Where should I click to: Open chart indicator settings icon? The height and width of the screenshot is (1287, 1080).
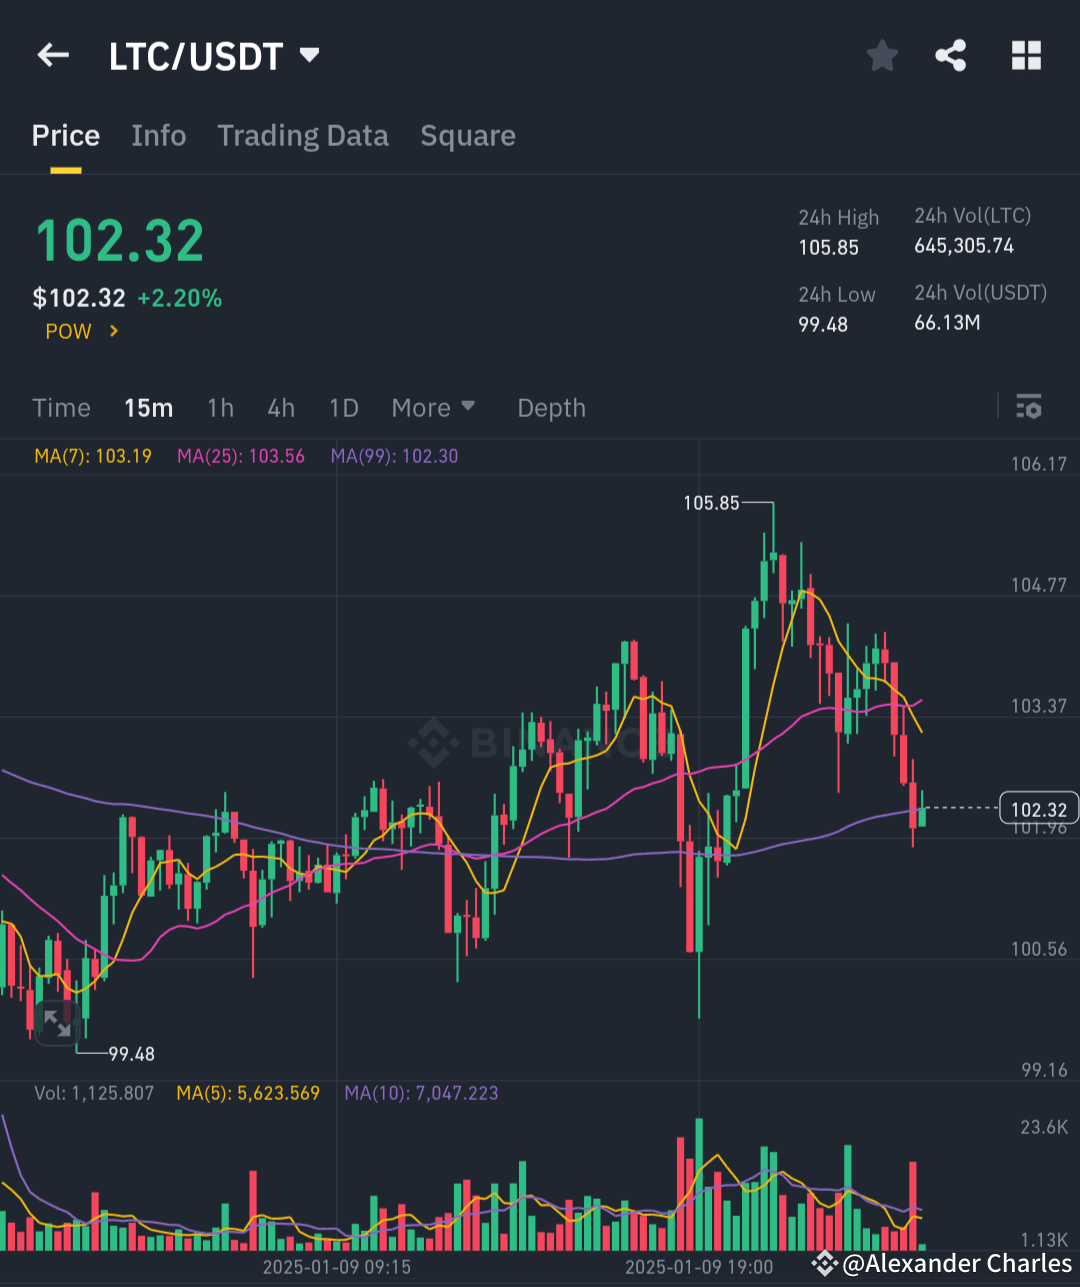pyautogui.click(x=1029, y=407)
